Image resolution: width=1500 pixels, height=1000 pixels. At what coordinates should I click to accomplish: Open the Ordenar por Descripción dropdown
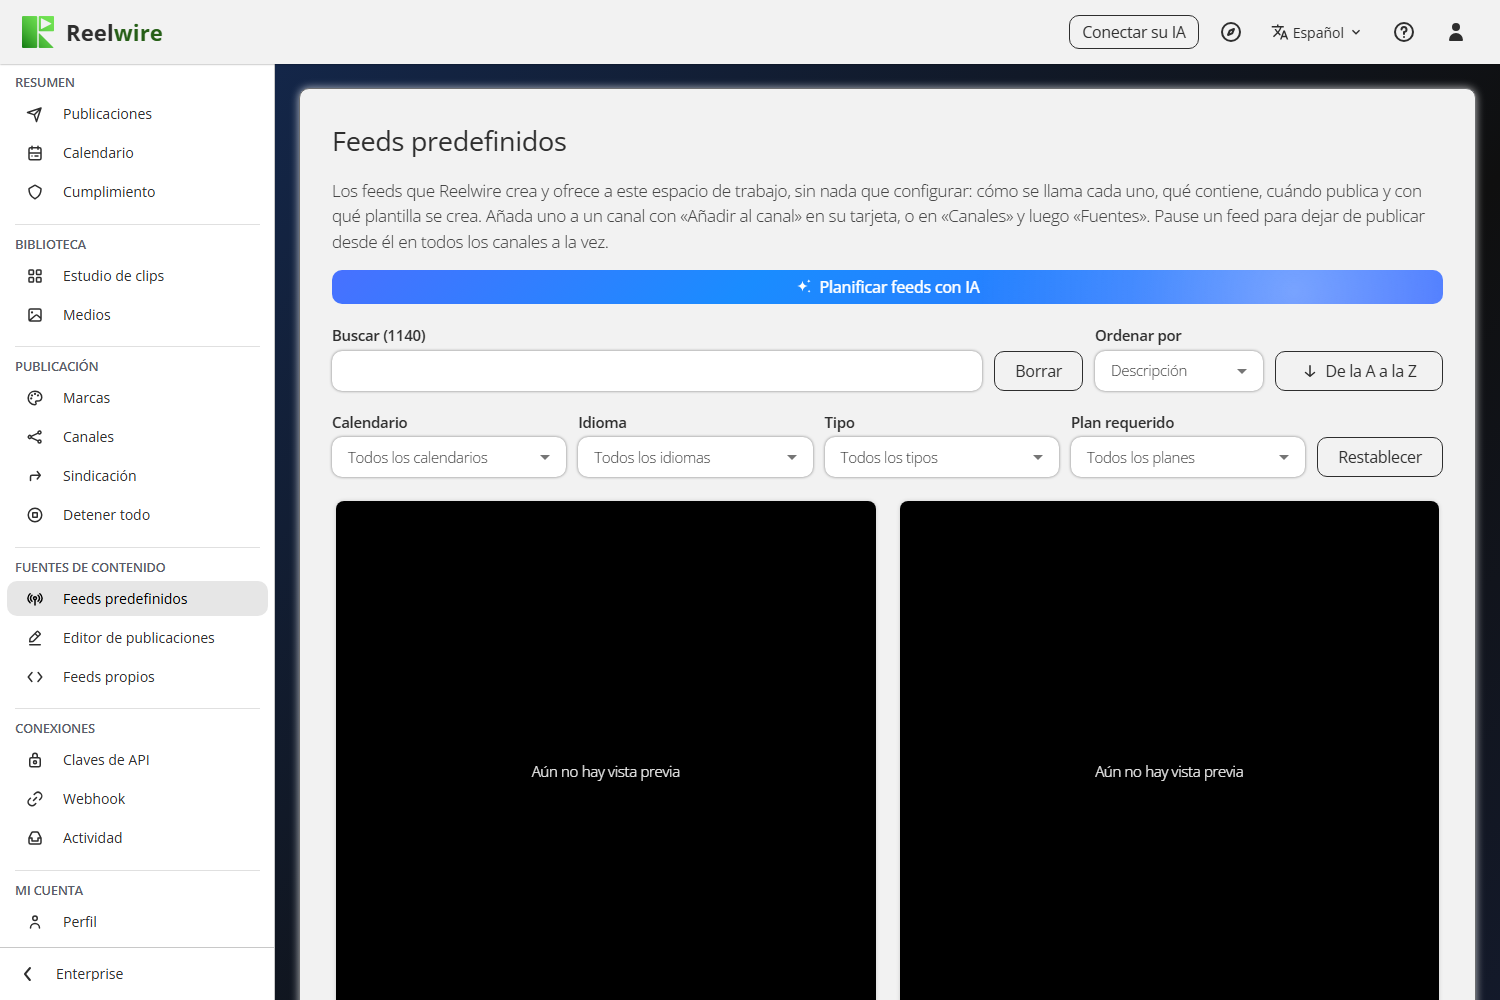[x=1179, y=371]
